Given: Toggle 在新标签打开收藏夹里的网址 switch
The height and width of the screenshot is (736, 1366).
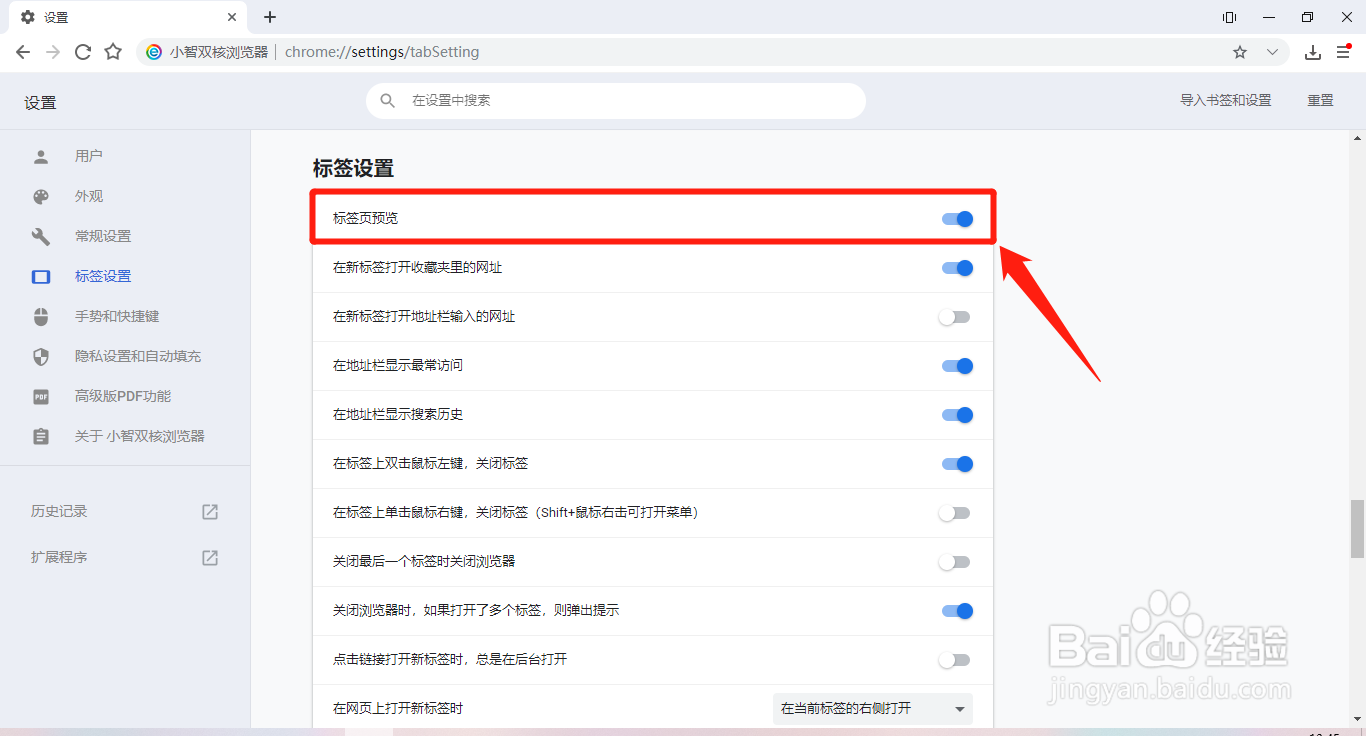Looking at the screenshot, I should point(957,268).
